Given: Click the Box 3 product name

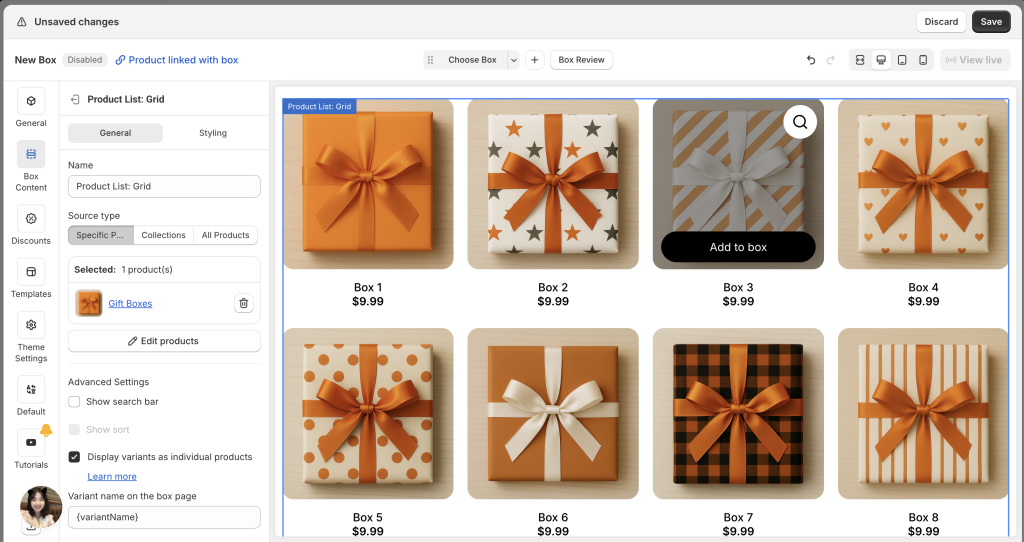Looking at the screenshot, I should pyautogui.click(x=738, y=287).
